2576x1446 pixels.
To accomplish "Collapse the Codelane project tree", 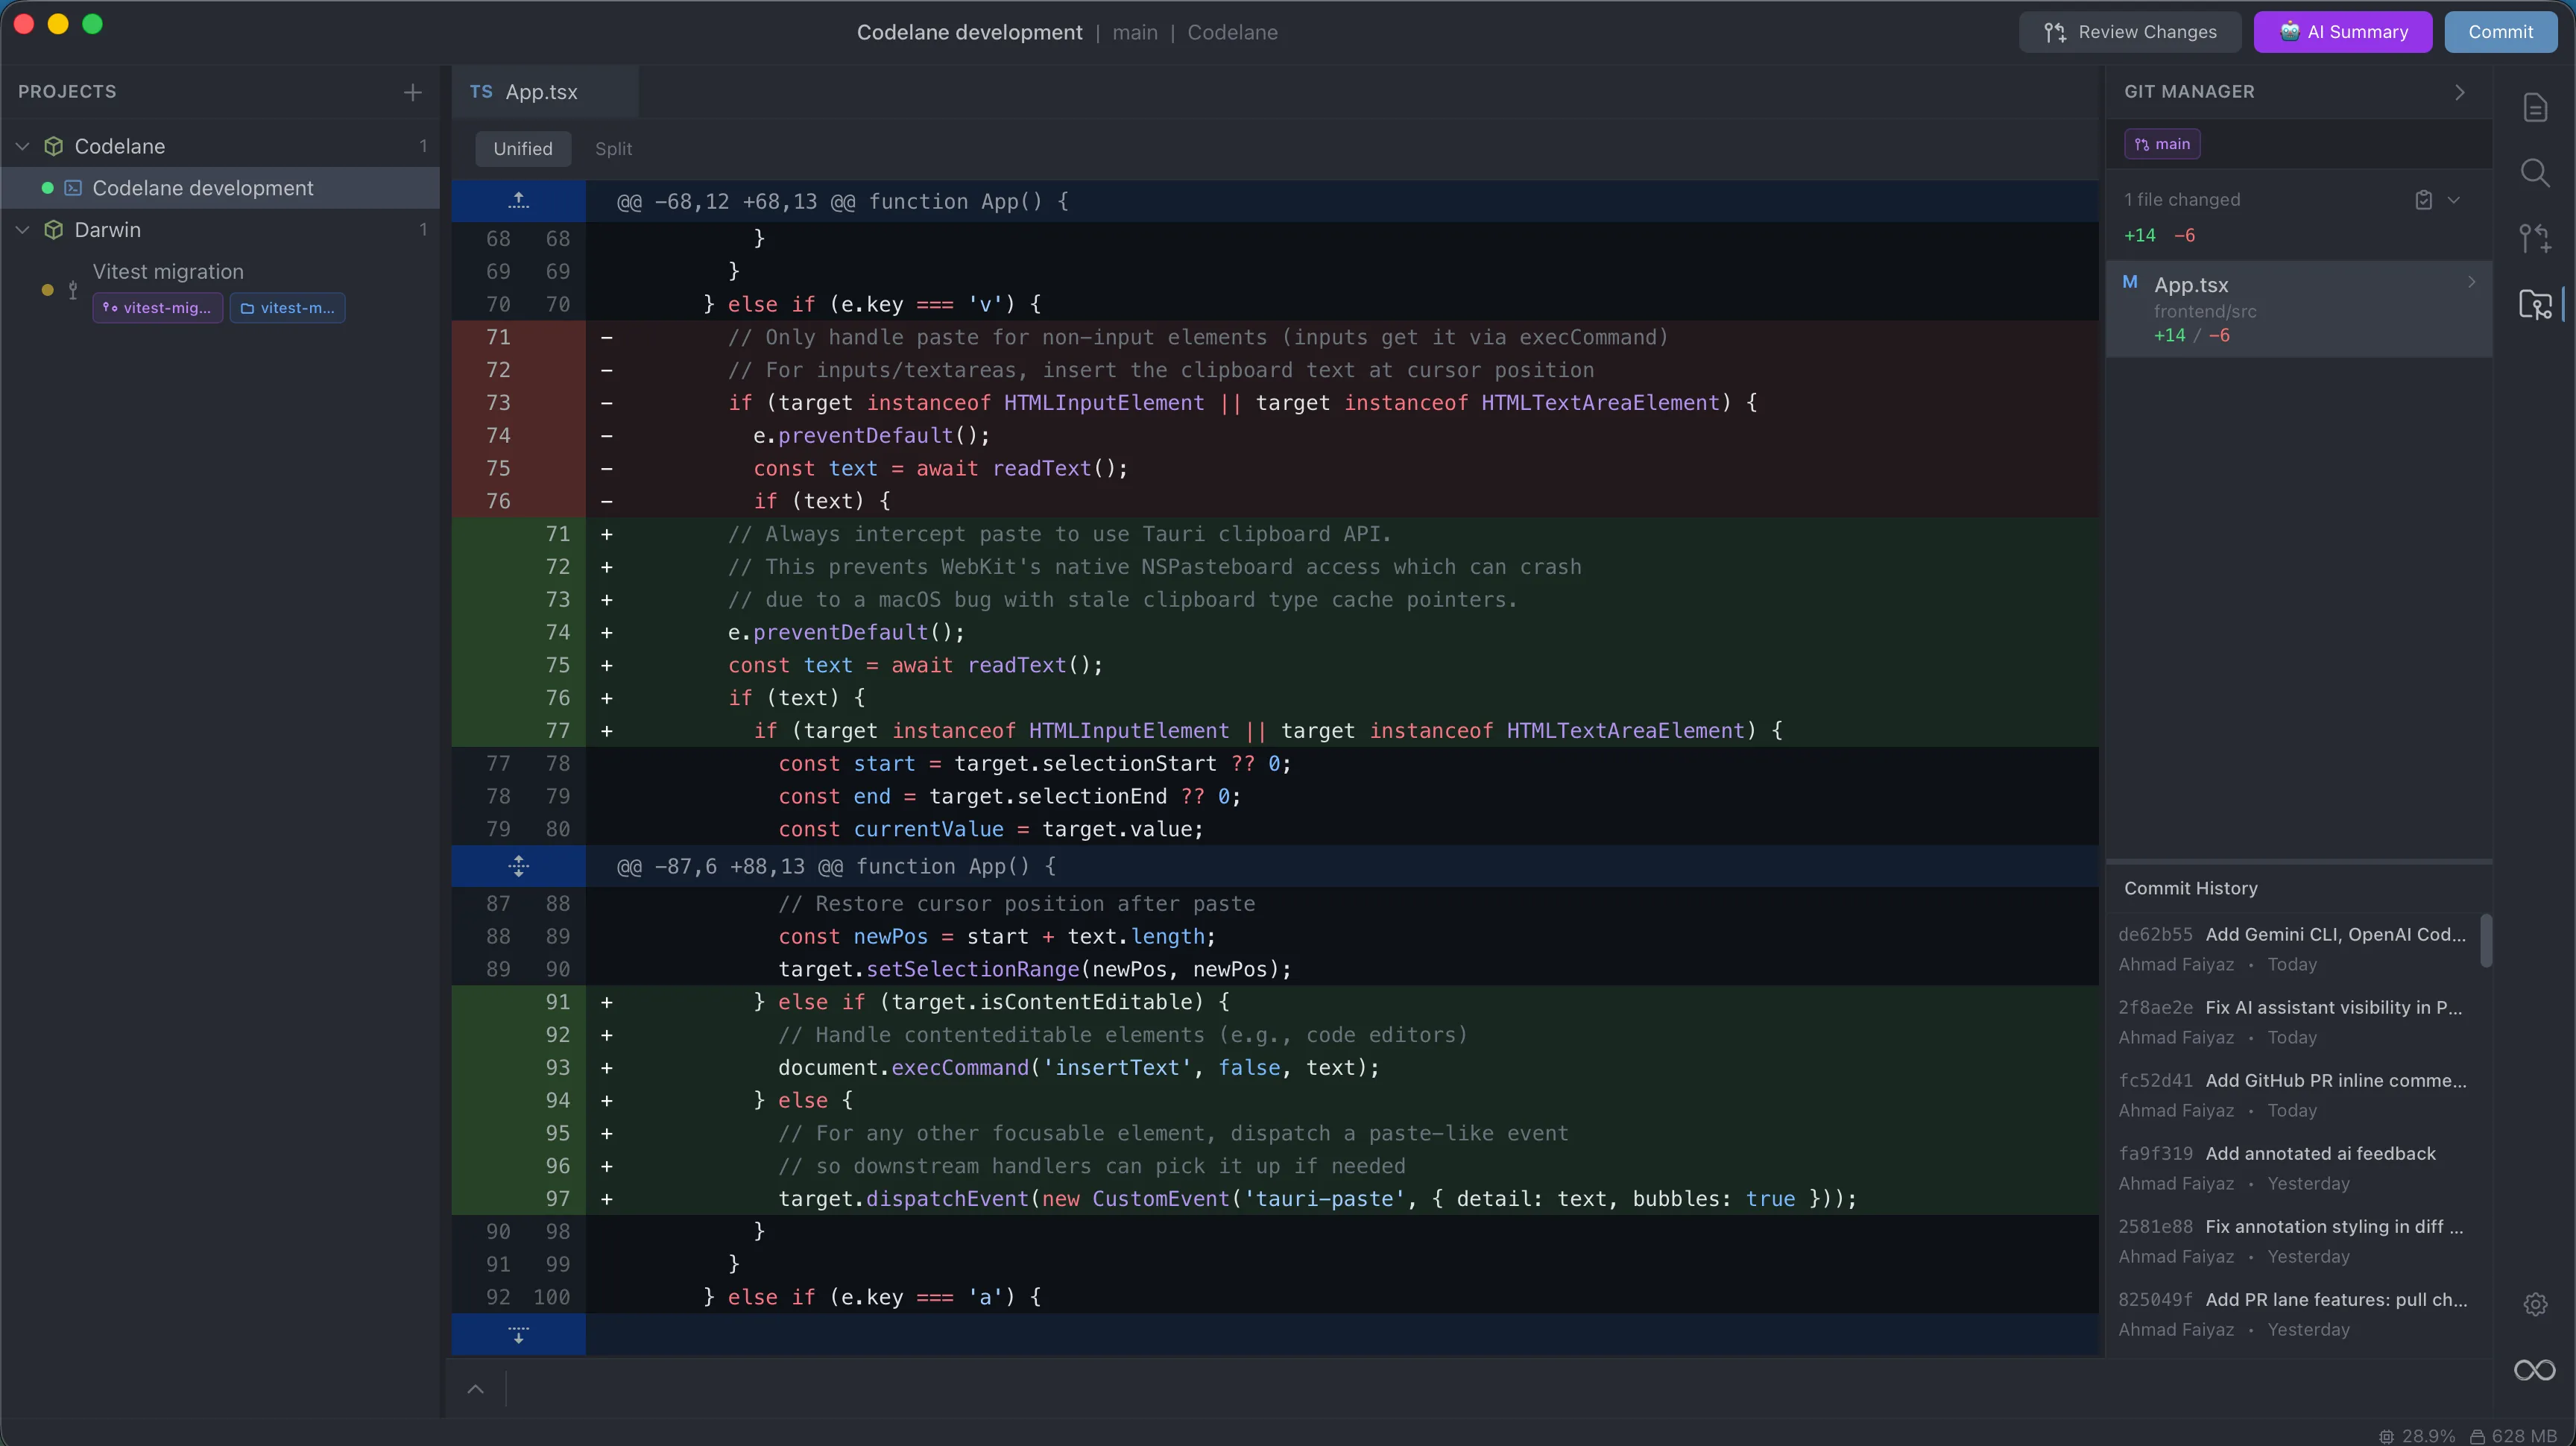I will click(22, 145).
